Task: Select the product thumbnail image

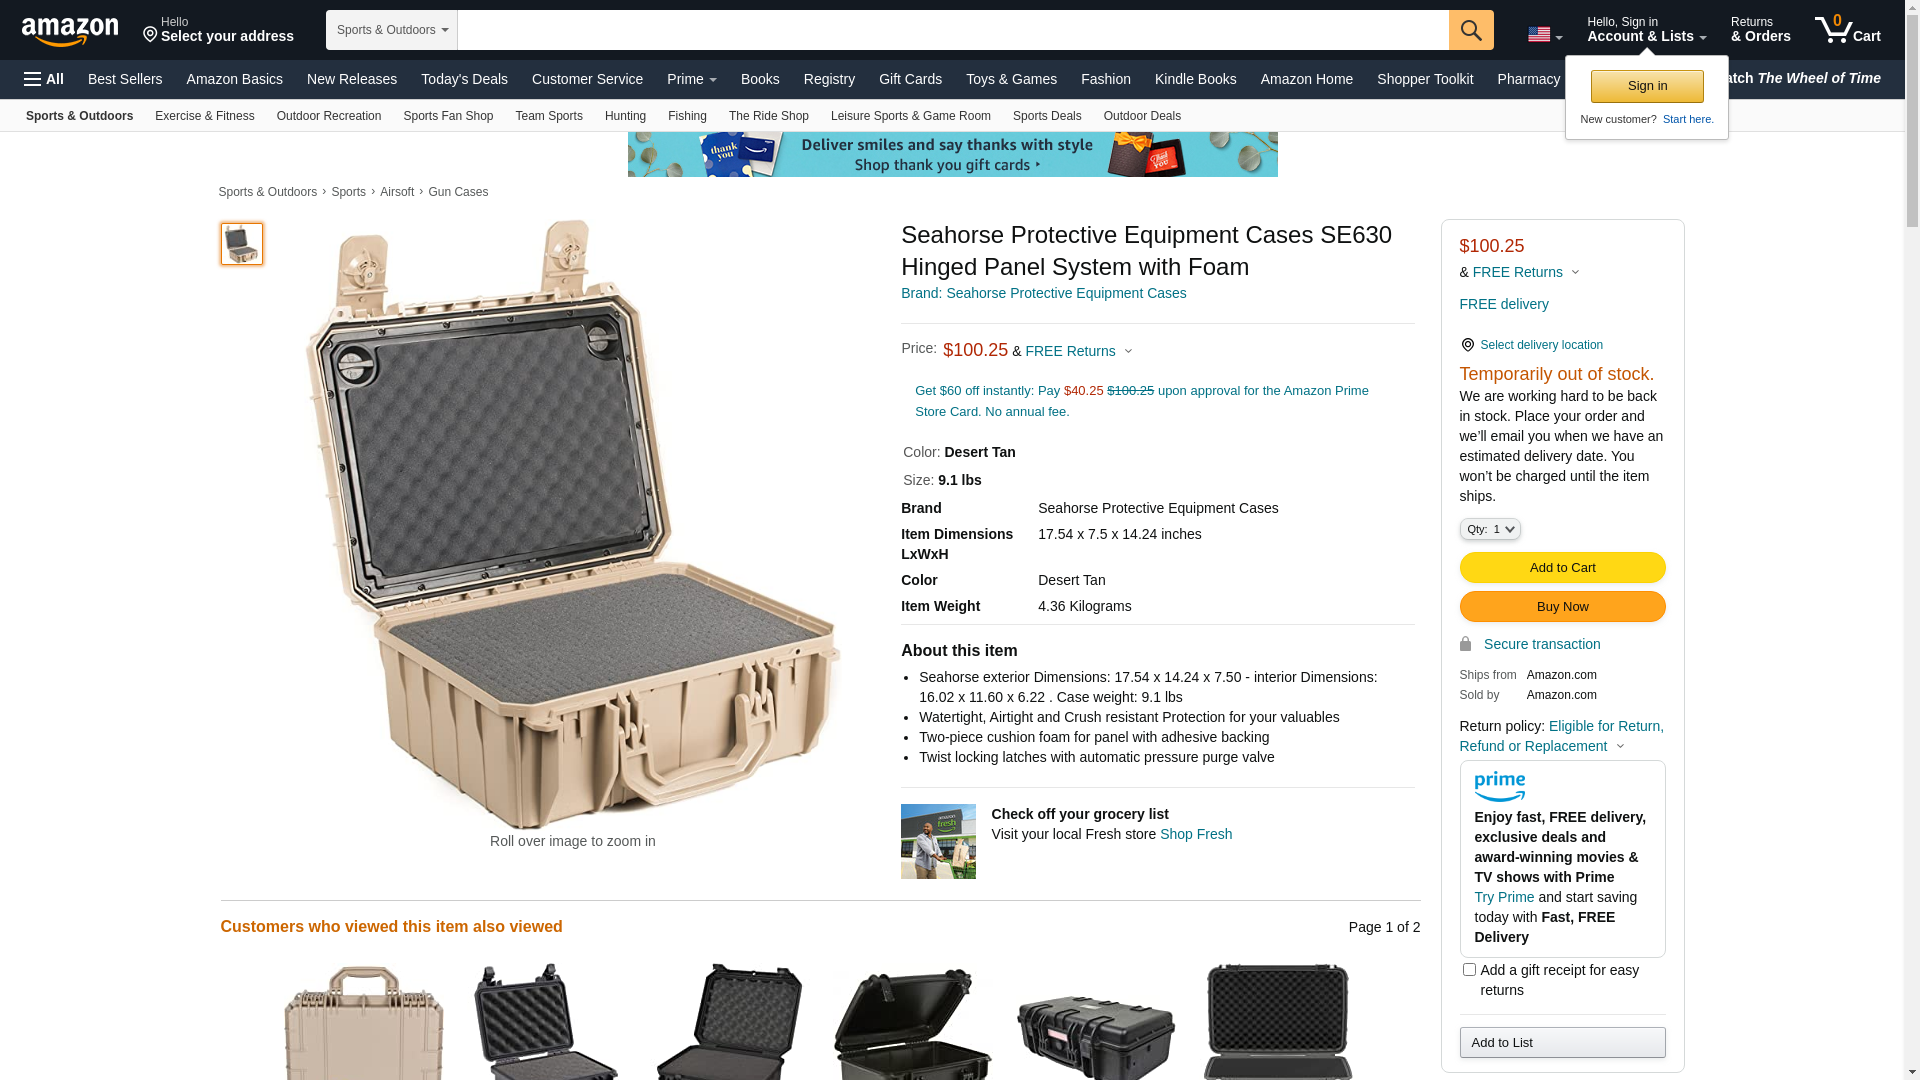Action: 242,244
